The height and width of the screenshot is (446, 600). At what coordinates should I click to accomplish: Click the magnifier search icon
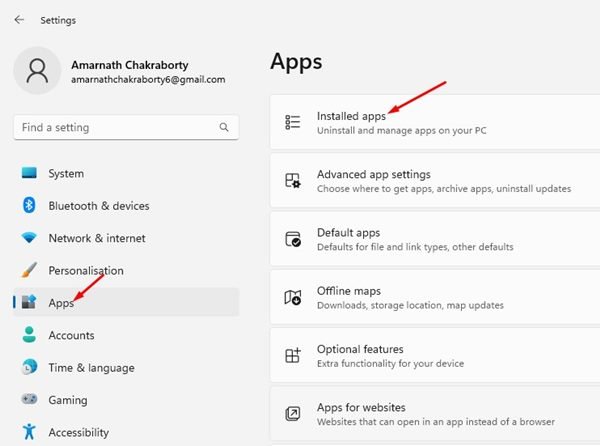click(224, 127)
